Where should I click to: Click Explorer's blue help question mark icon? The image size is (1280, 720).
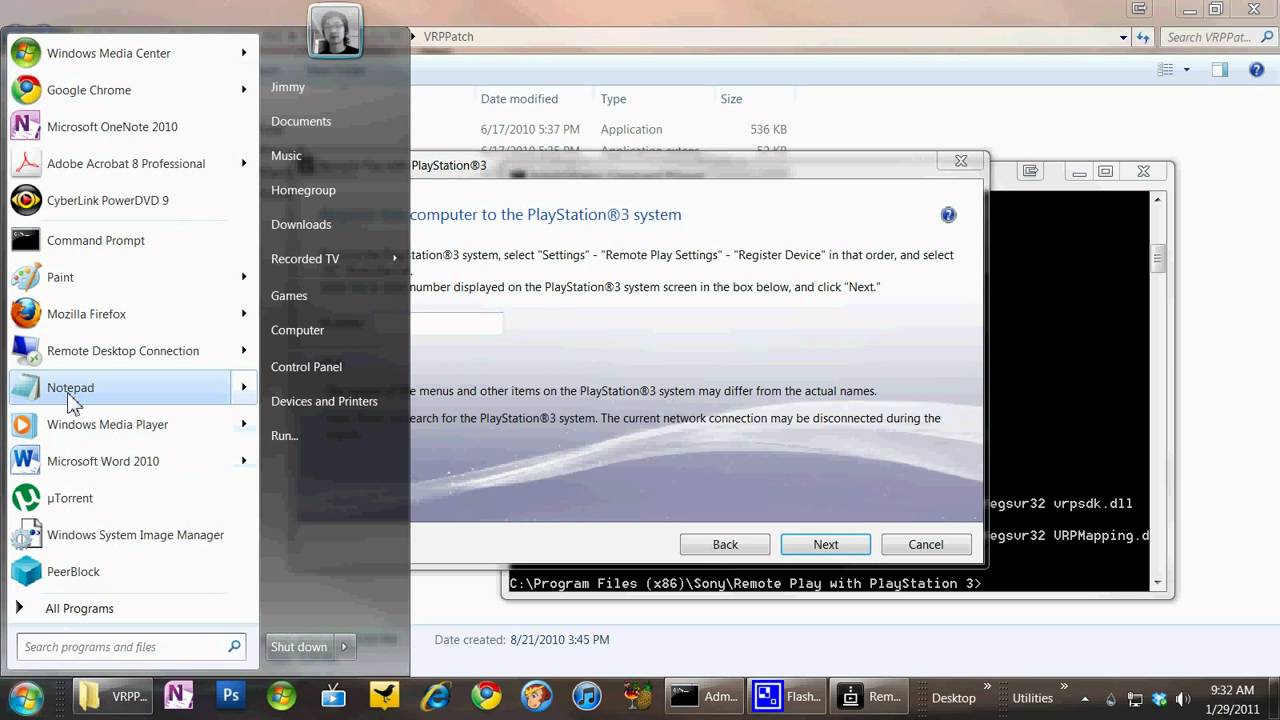(x=1257, y=70)
